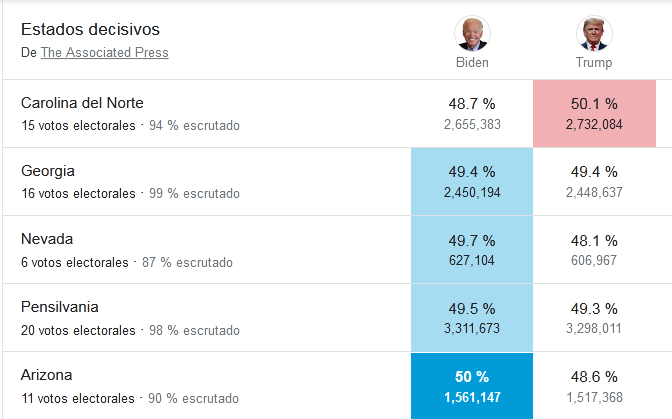The height and width of the screenshot is (419, 672).
Task: Click Biden's light blue Georgia cell
Action: tap(472, 181)
